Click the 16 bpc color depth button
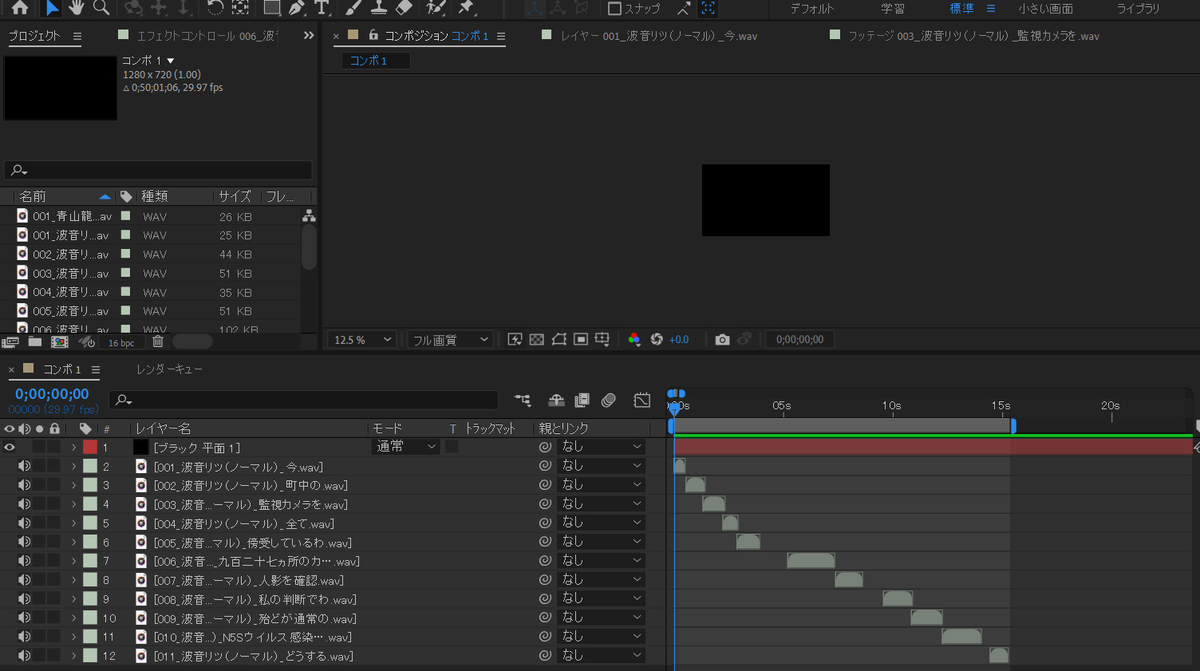 click(x=120, y=343)
